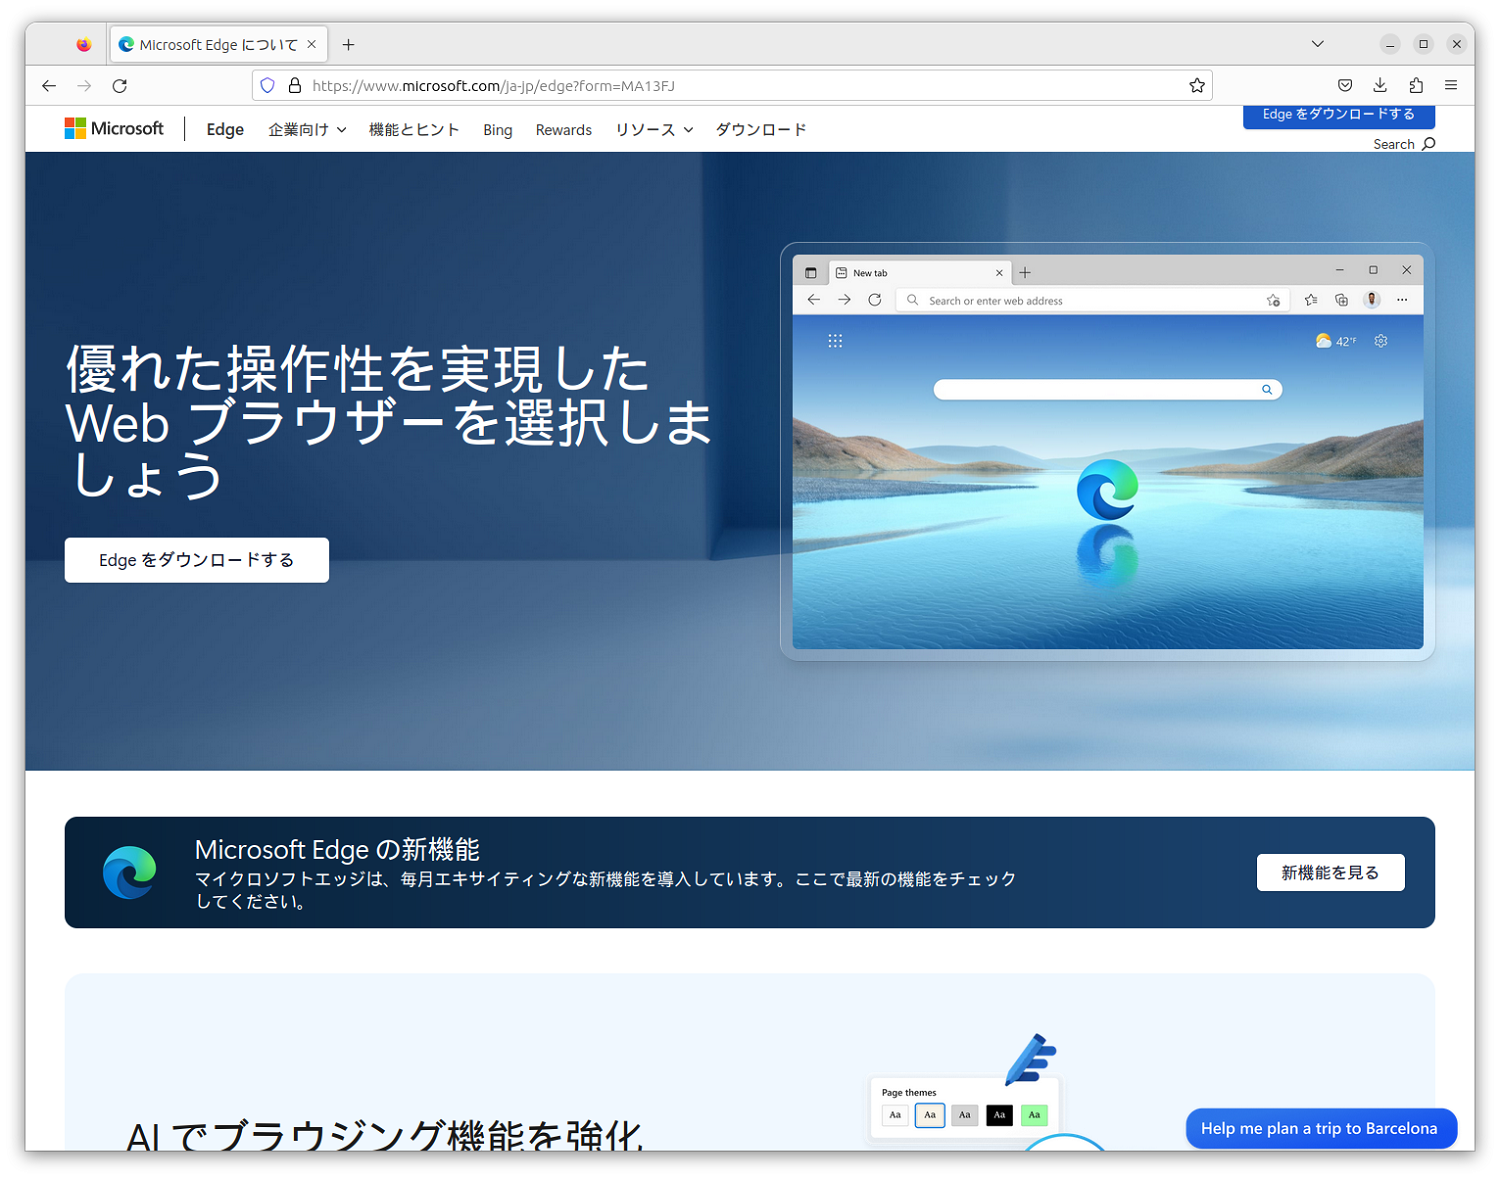Click the white Edge をダウンロードする hero button

click(x=197, y=560)
